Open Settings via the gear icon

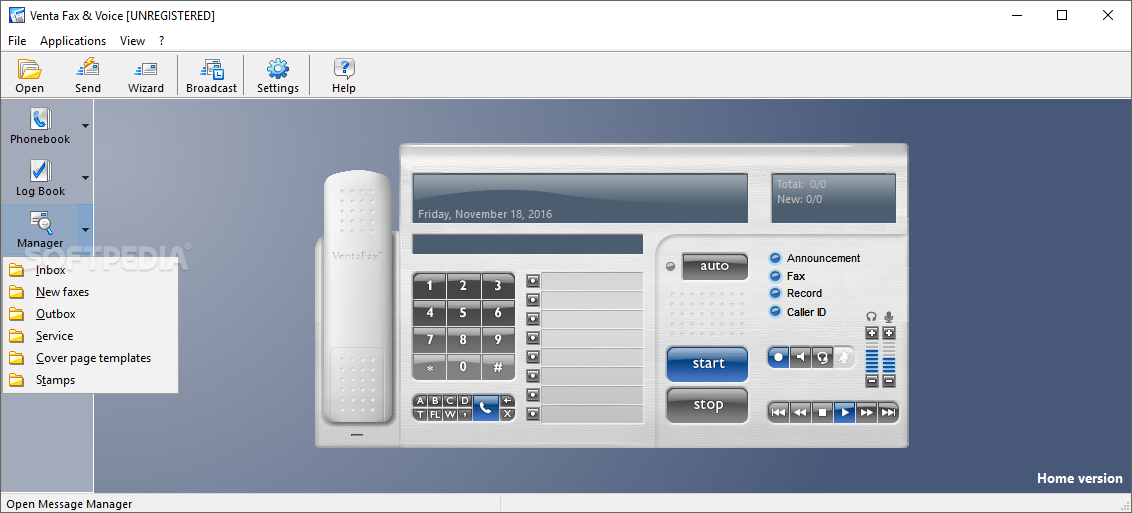(x=278, y=75)
